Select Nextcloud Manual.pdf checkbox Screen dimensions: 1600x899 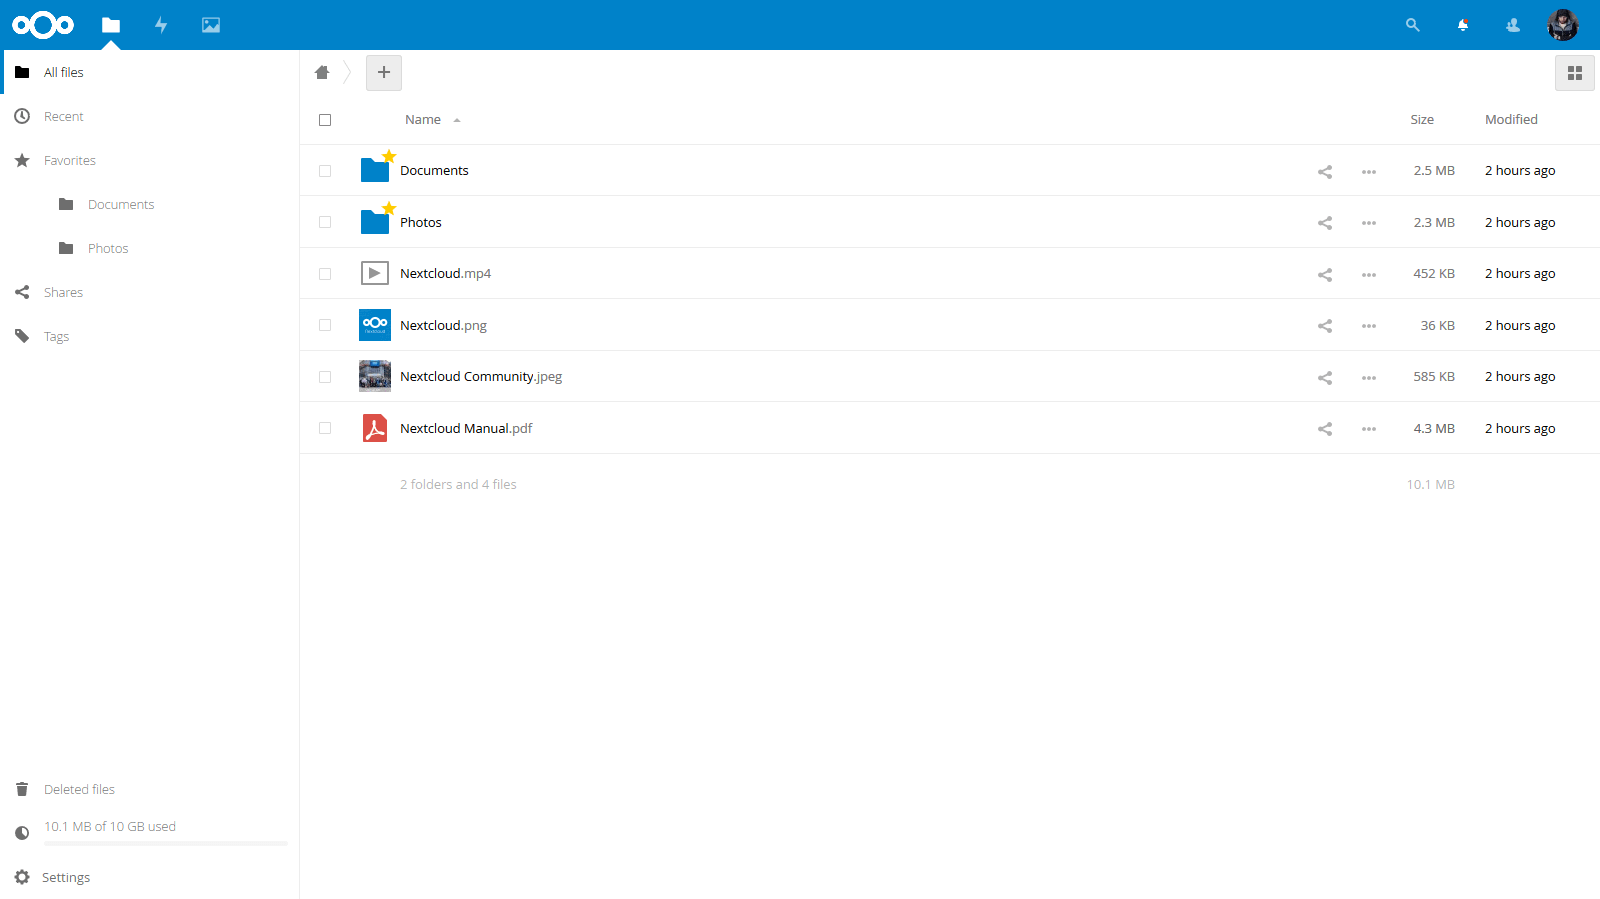click(325, 428)
